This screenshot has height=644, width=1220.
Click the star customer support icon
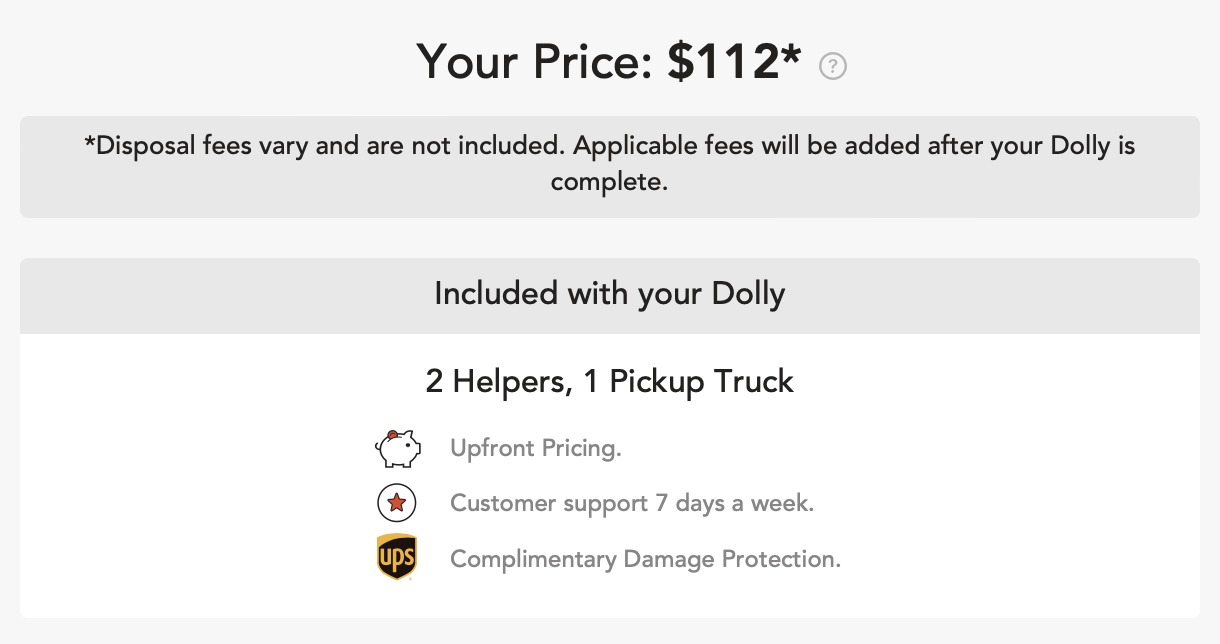coord(396,503)
